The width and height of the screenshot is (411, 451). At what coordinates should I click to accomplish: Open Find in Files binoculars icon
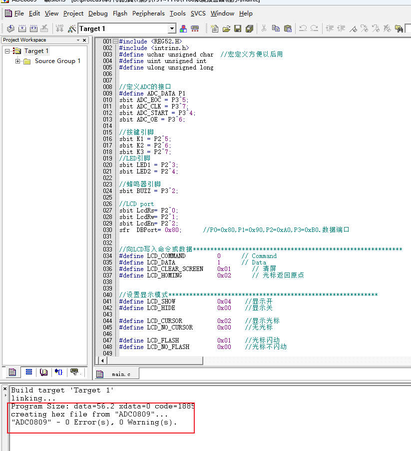(x=399, y=29)
